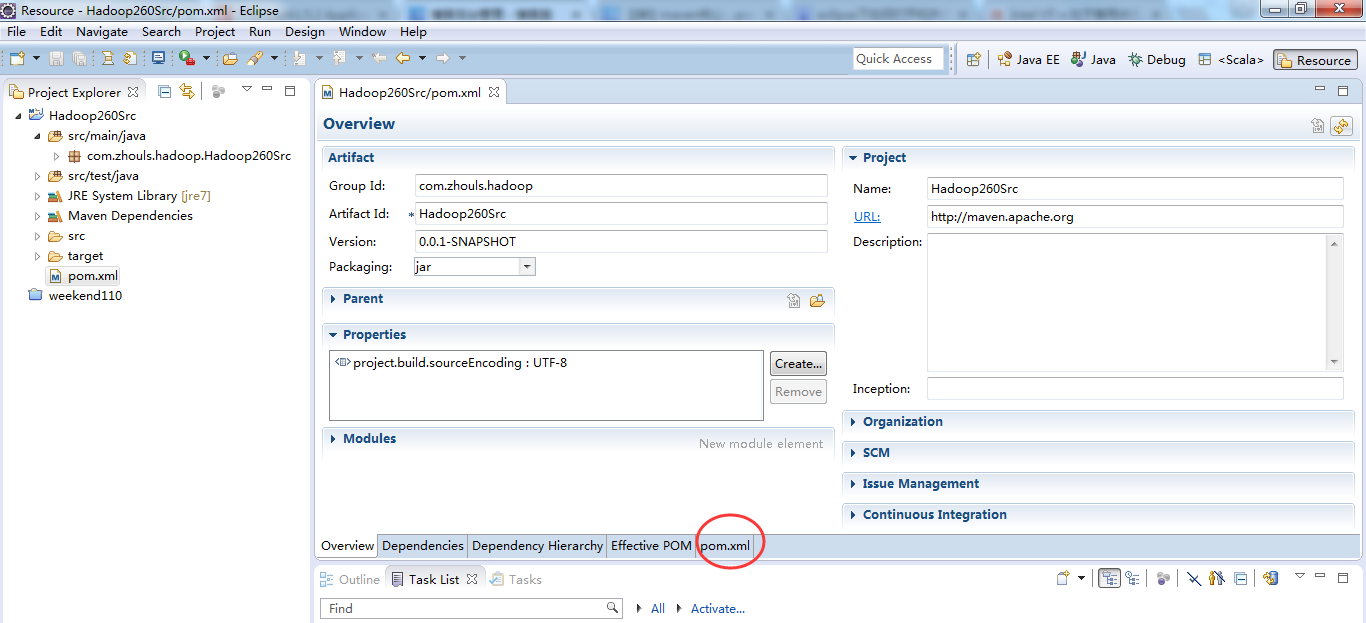Viewport: 1366px width, 623px height.
Task: Click the page icon beside refresh in Overview header
Action: click(1318, 126)
